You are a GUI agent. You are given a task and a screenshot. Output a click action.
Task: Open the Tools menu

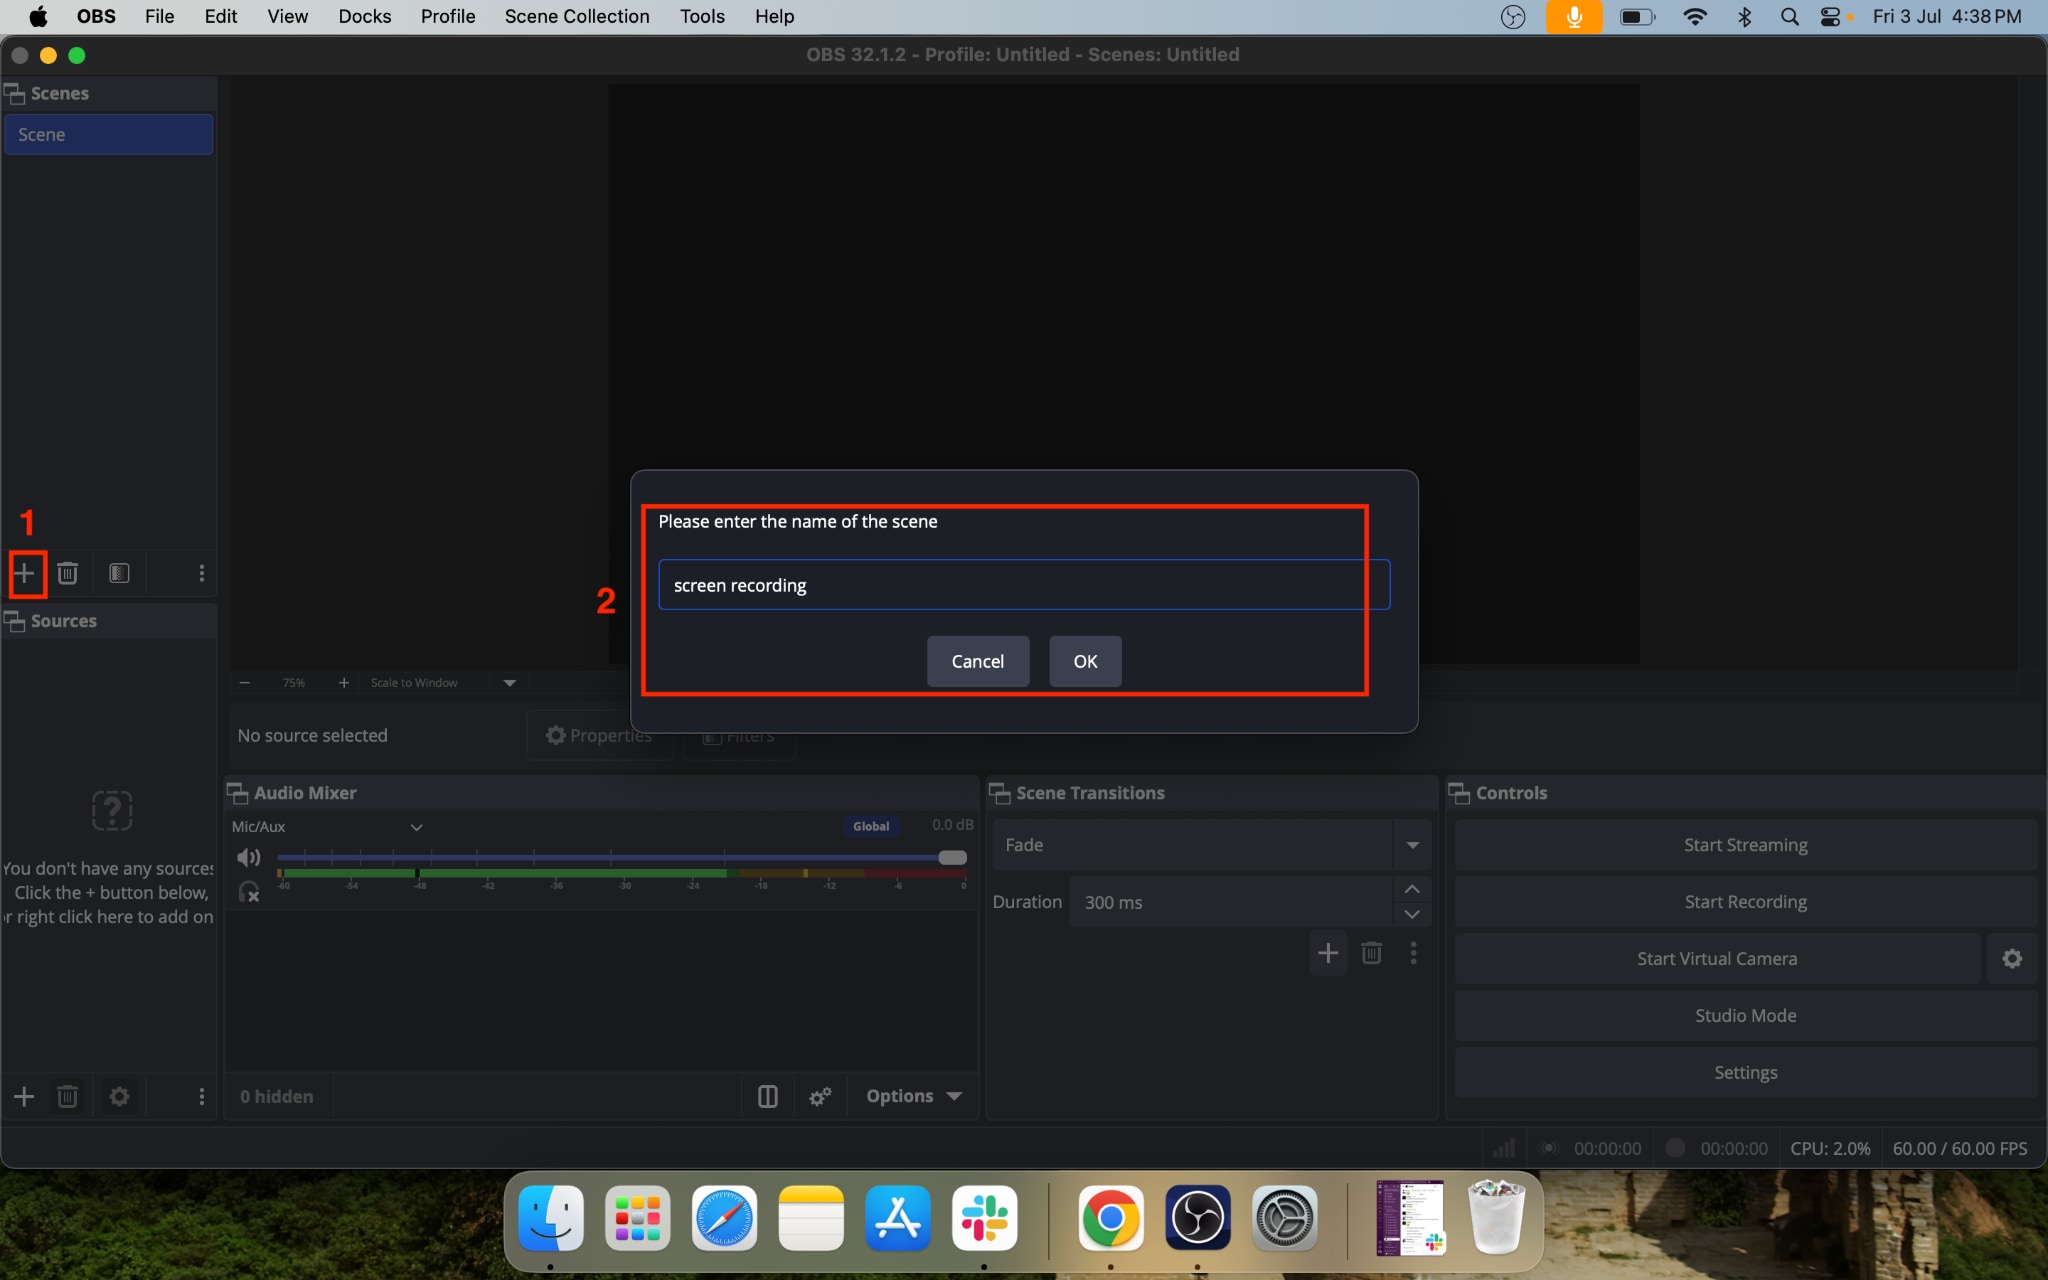[x=702, y=17]
